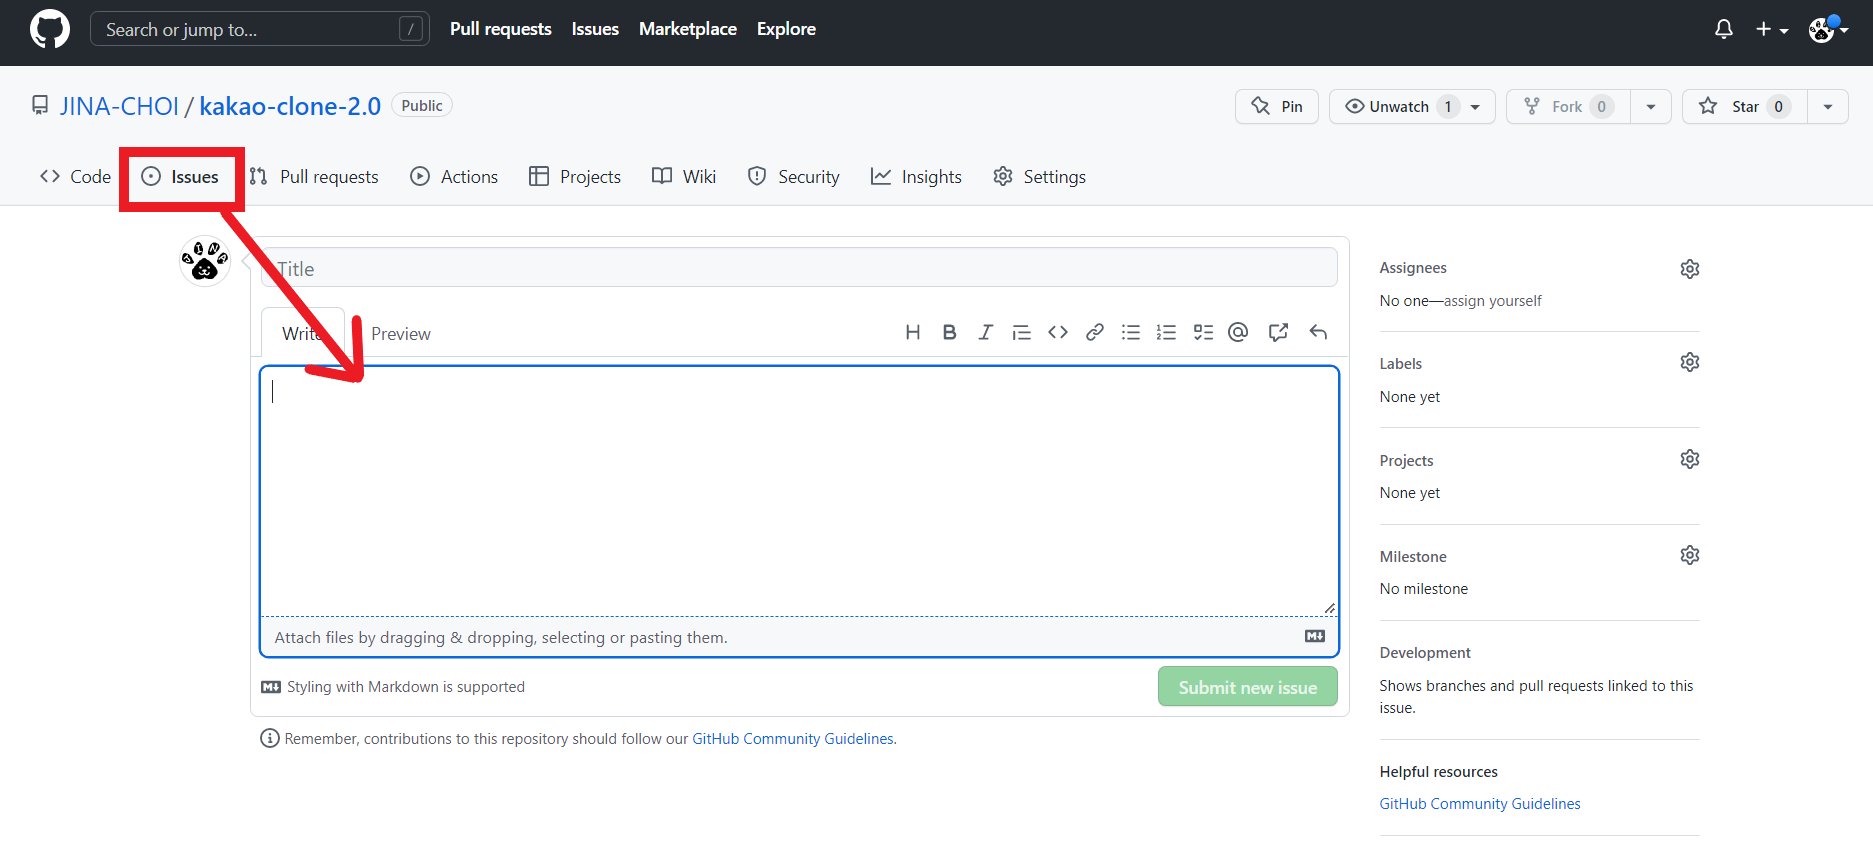Open GitHub Community Guidelines in reminder text
This screenshot has width=1873, height=867.
pyautogui.click(x=793, y=739)
